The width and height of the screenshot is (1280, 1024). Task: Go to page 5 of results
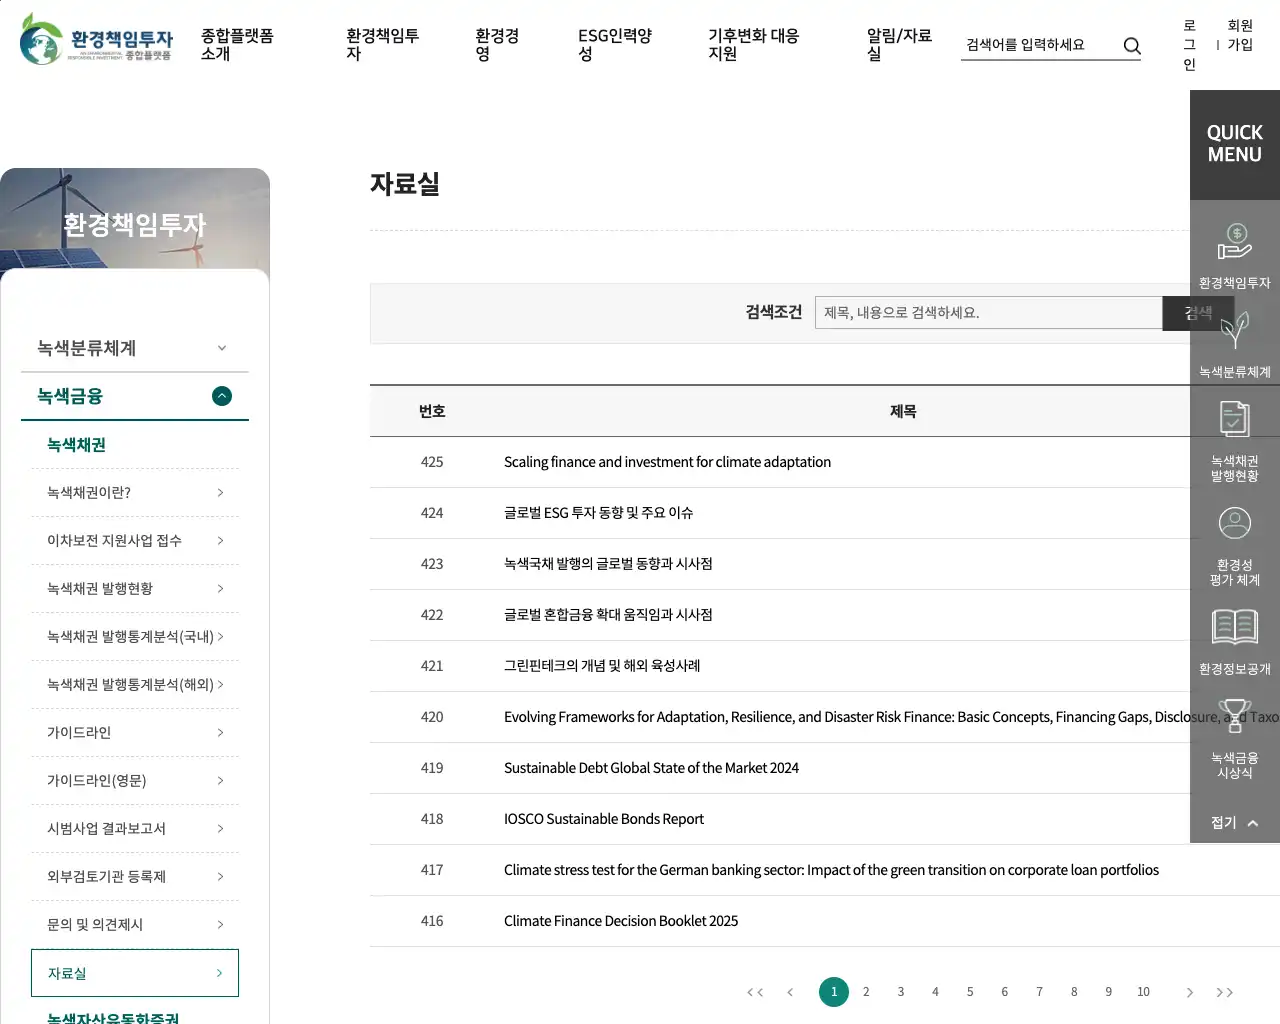pyautogui.click(x=970, y=992)
